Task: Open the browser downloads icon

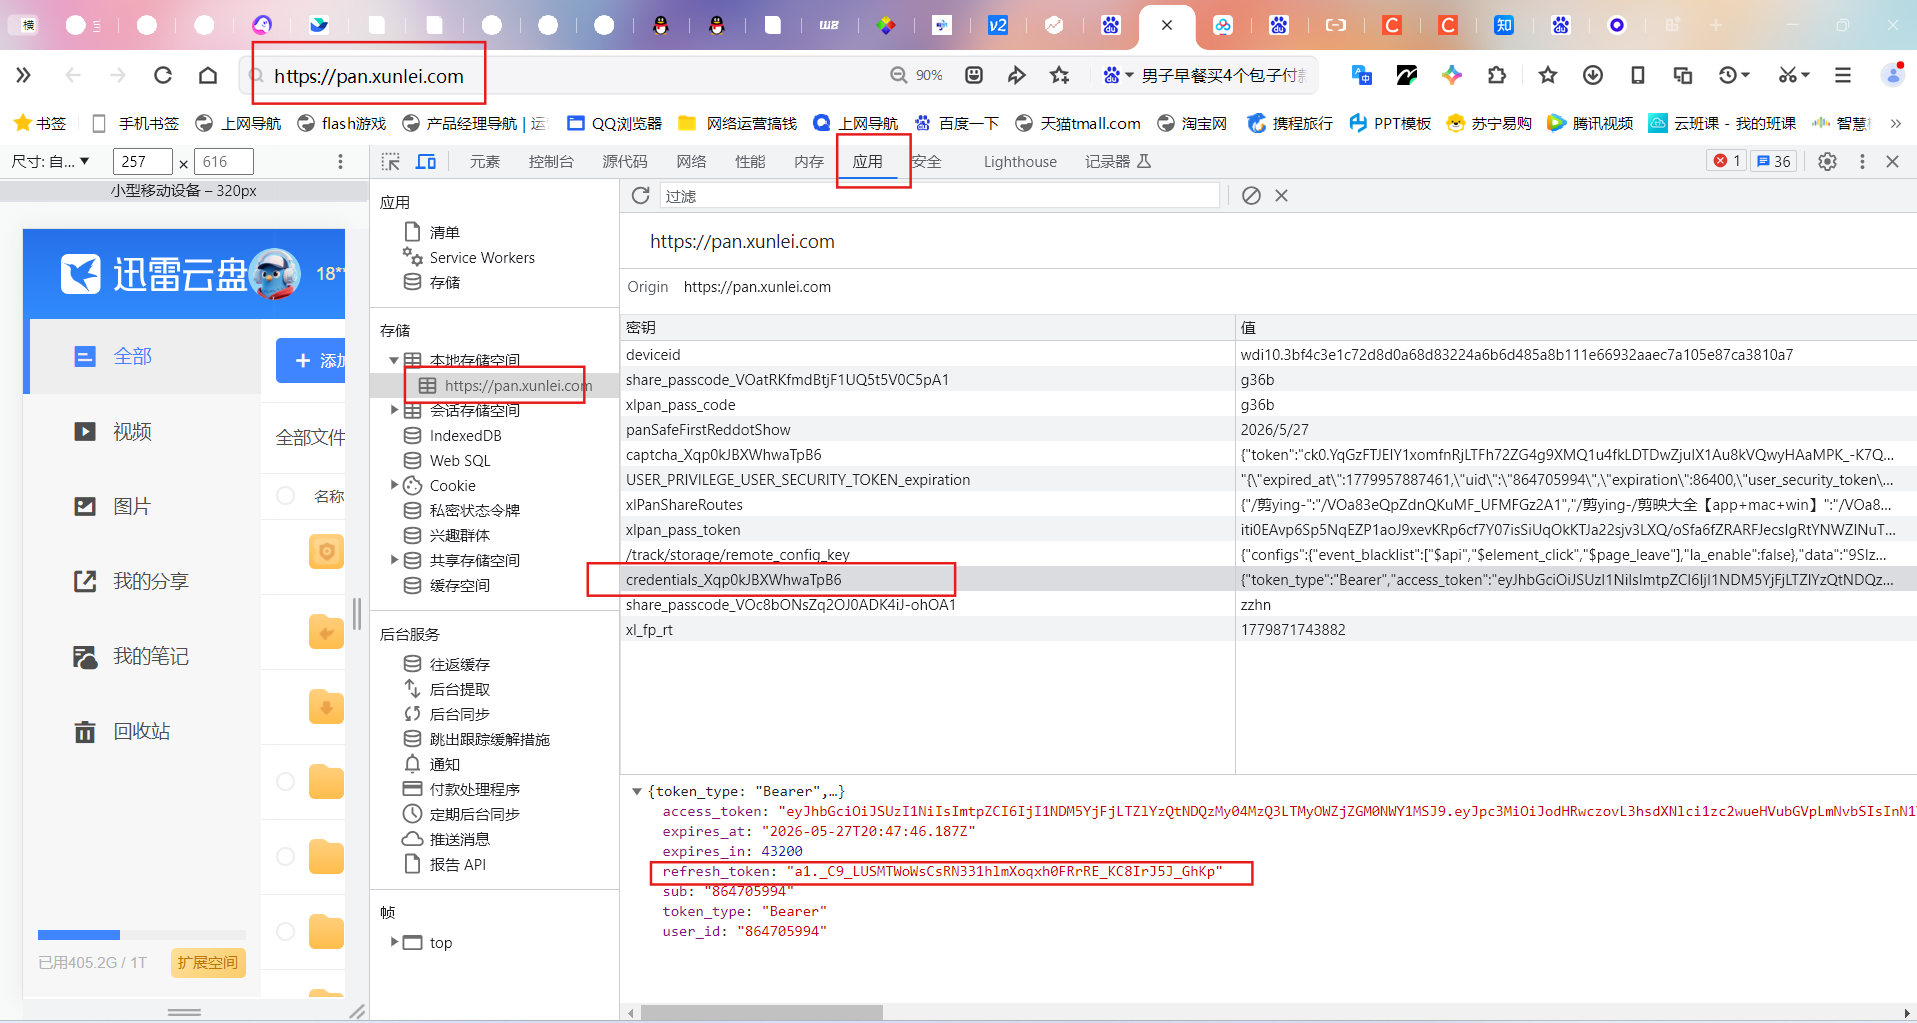Action: (x=1593, y=75)
